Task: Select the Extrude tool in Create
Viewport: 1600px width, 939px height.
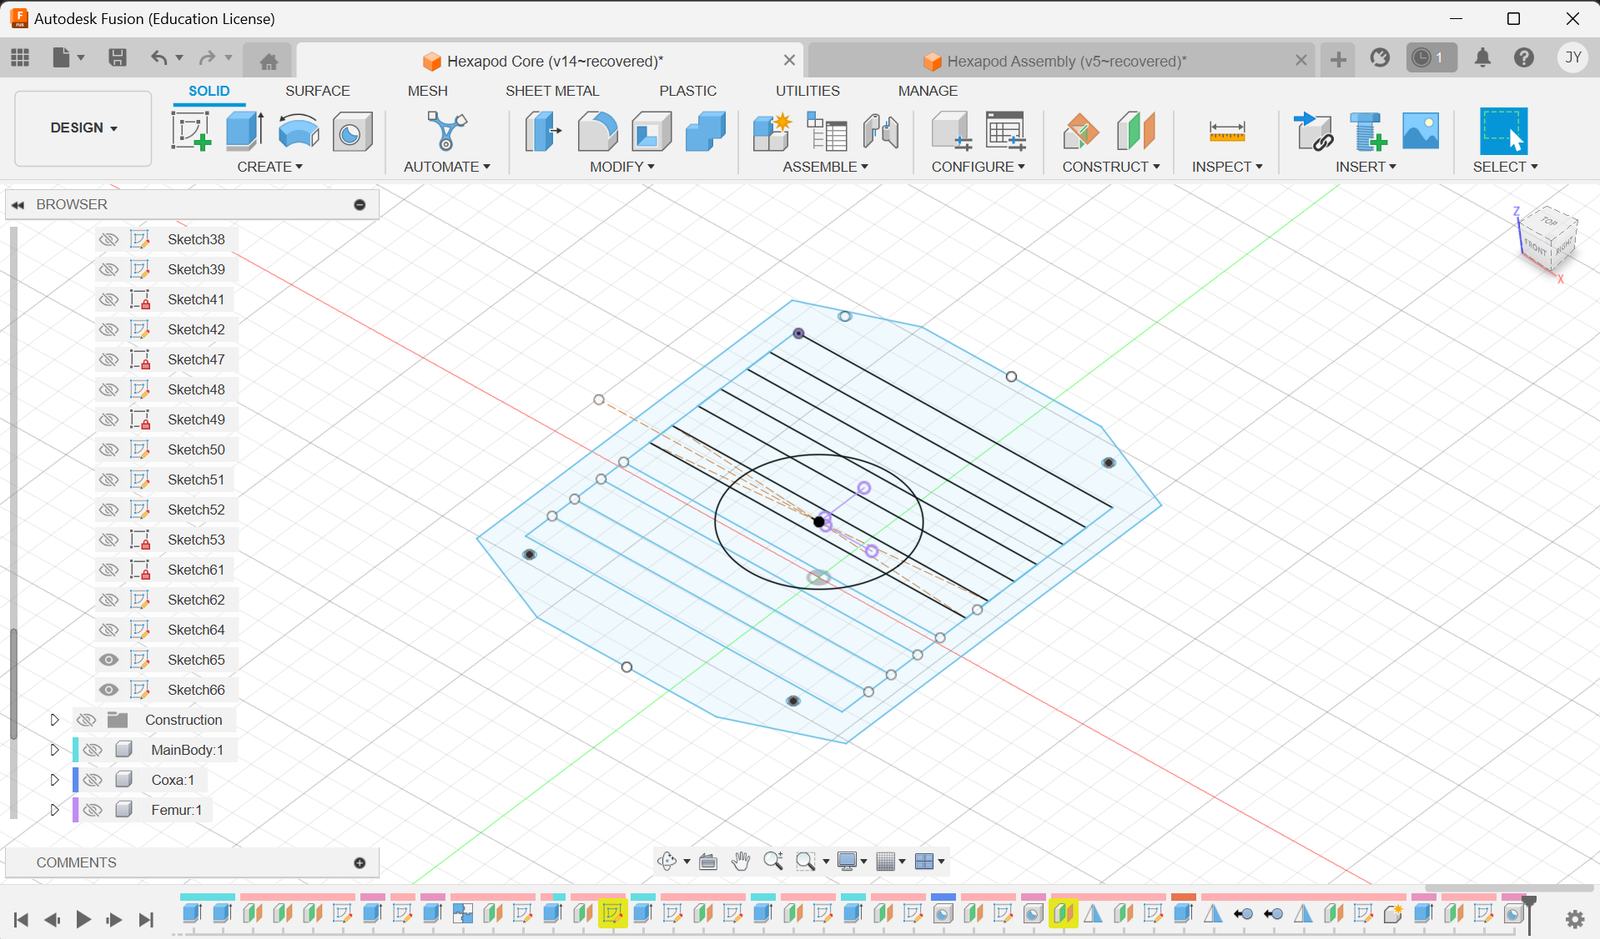Action: coord(244,131)
